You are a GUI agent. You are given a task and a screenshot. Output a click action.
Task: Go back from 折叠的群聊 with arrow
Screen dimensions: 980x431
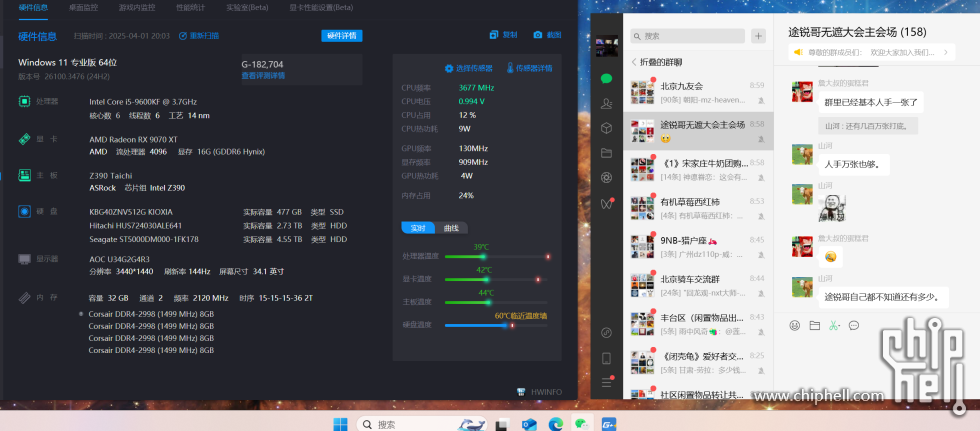click(634, 62)
